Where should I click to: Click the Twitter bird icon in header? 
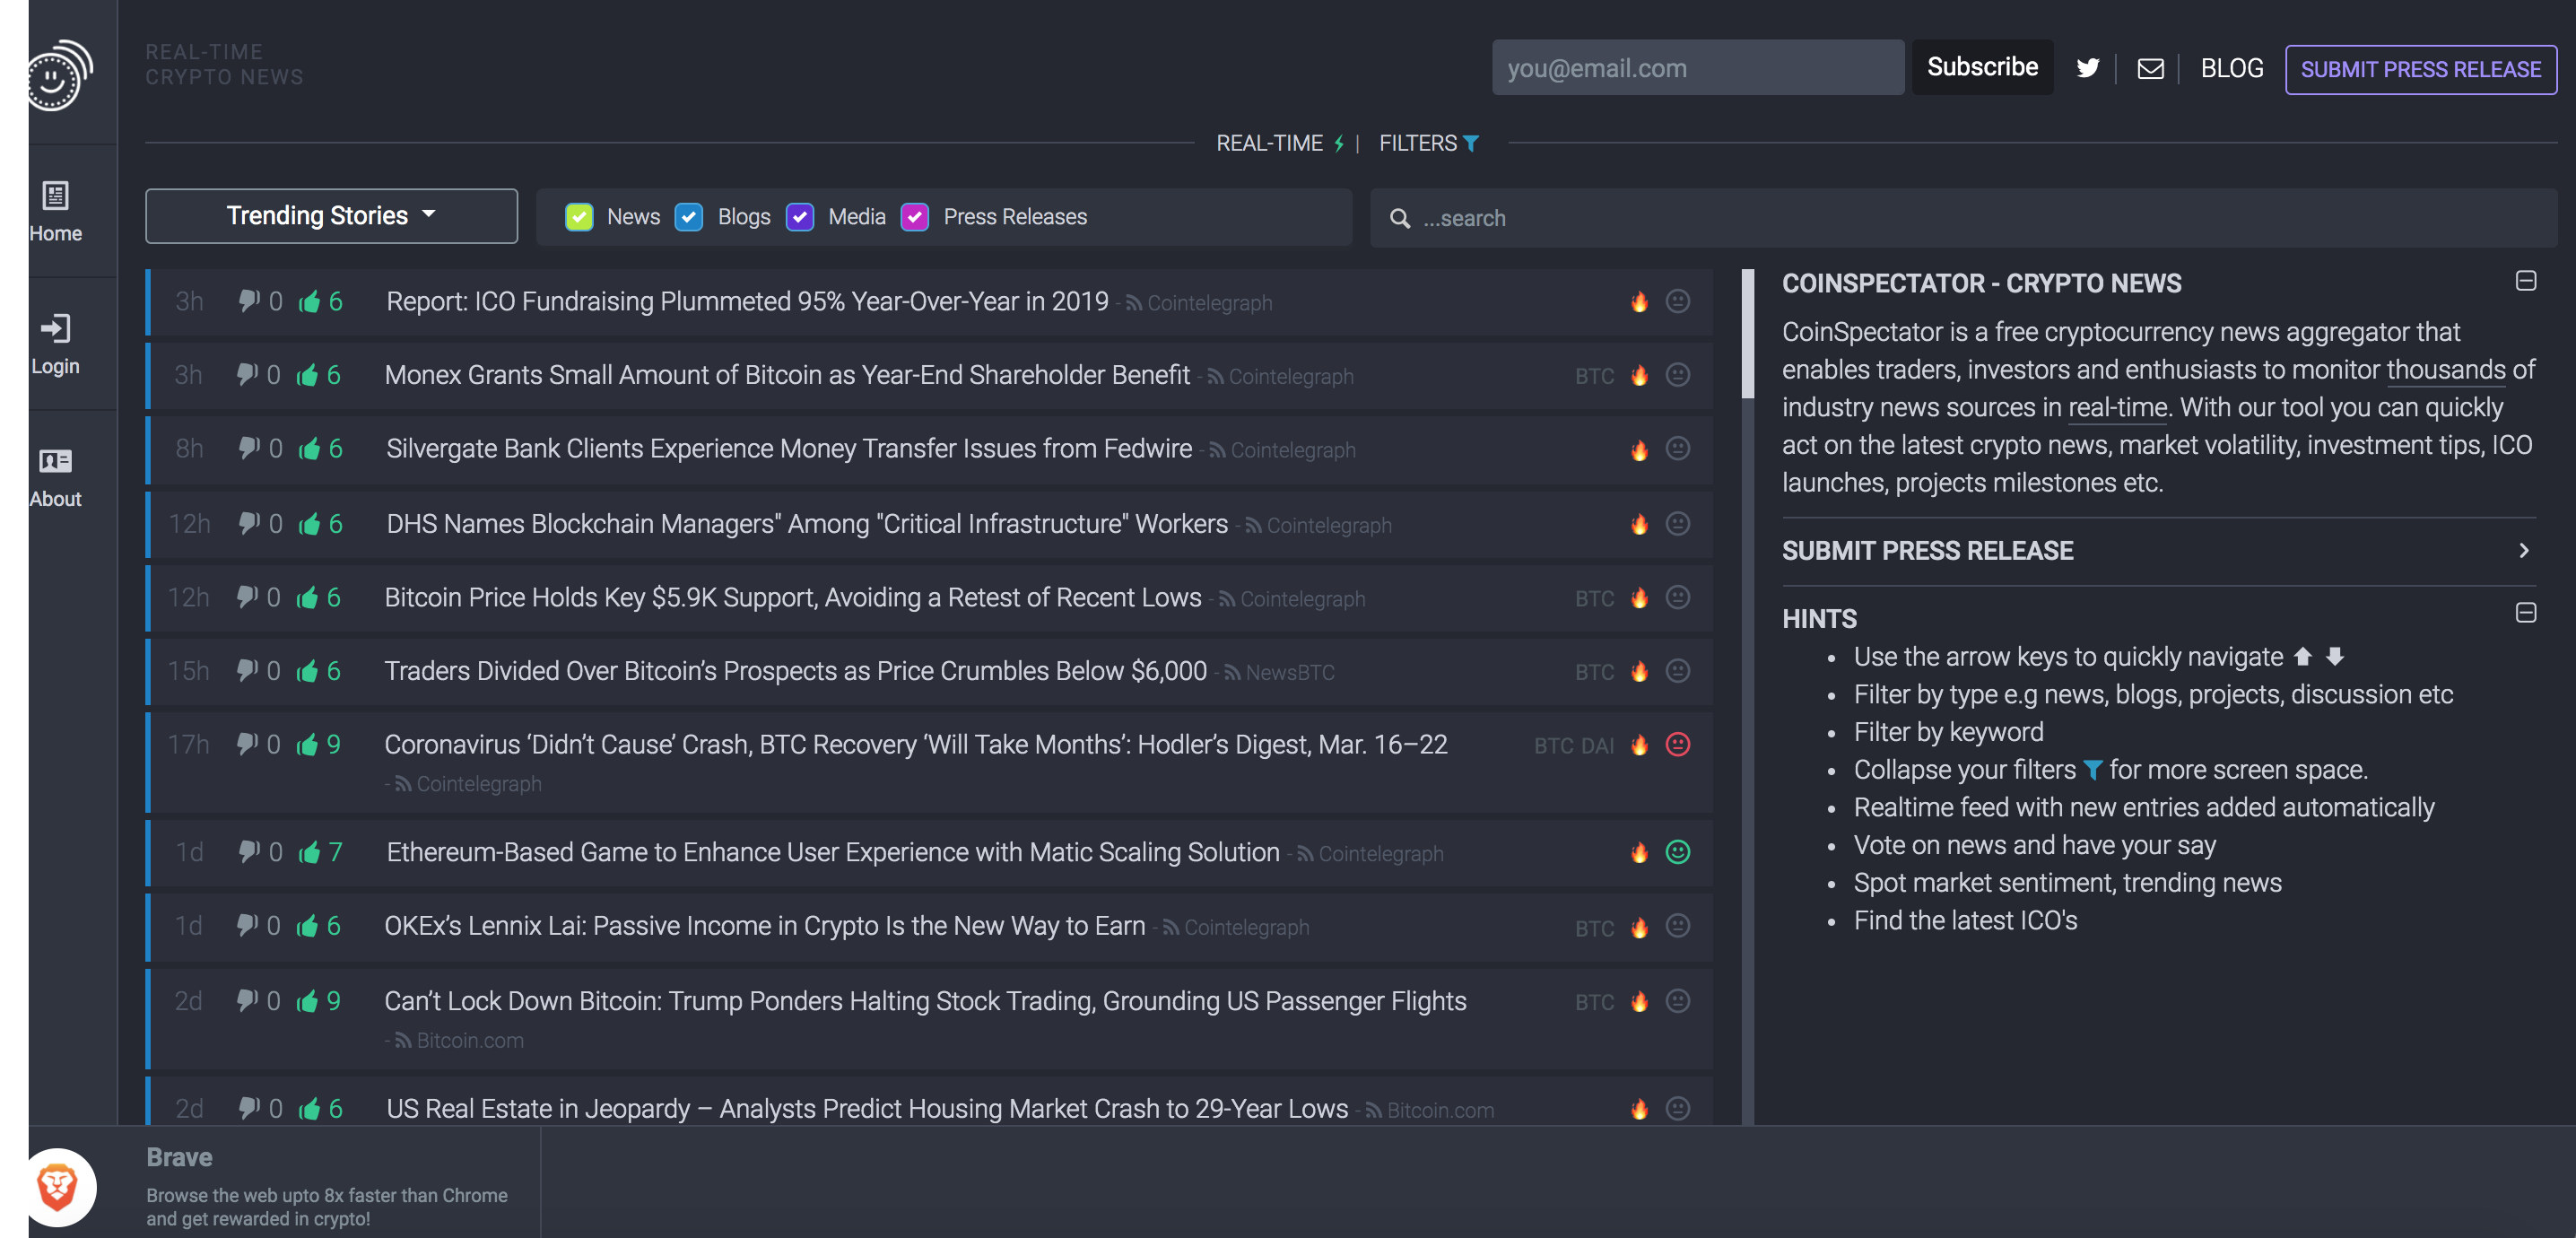point(2087,68)
